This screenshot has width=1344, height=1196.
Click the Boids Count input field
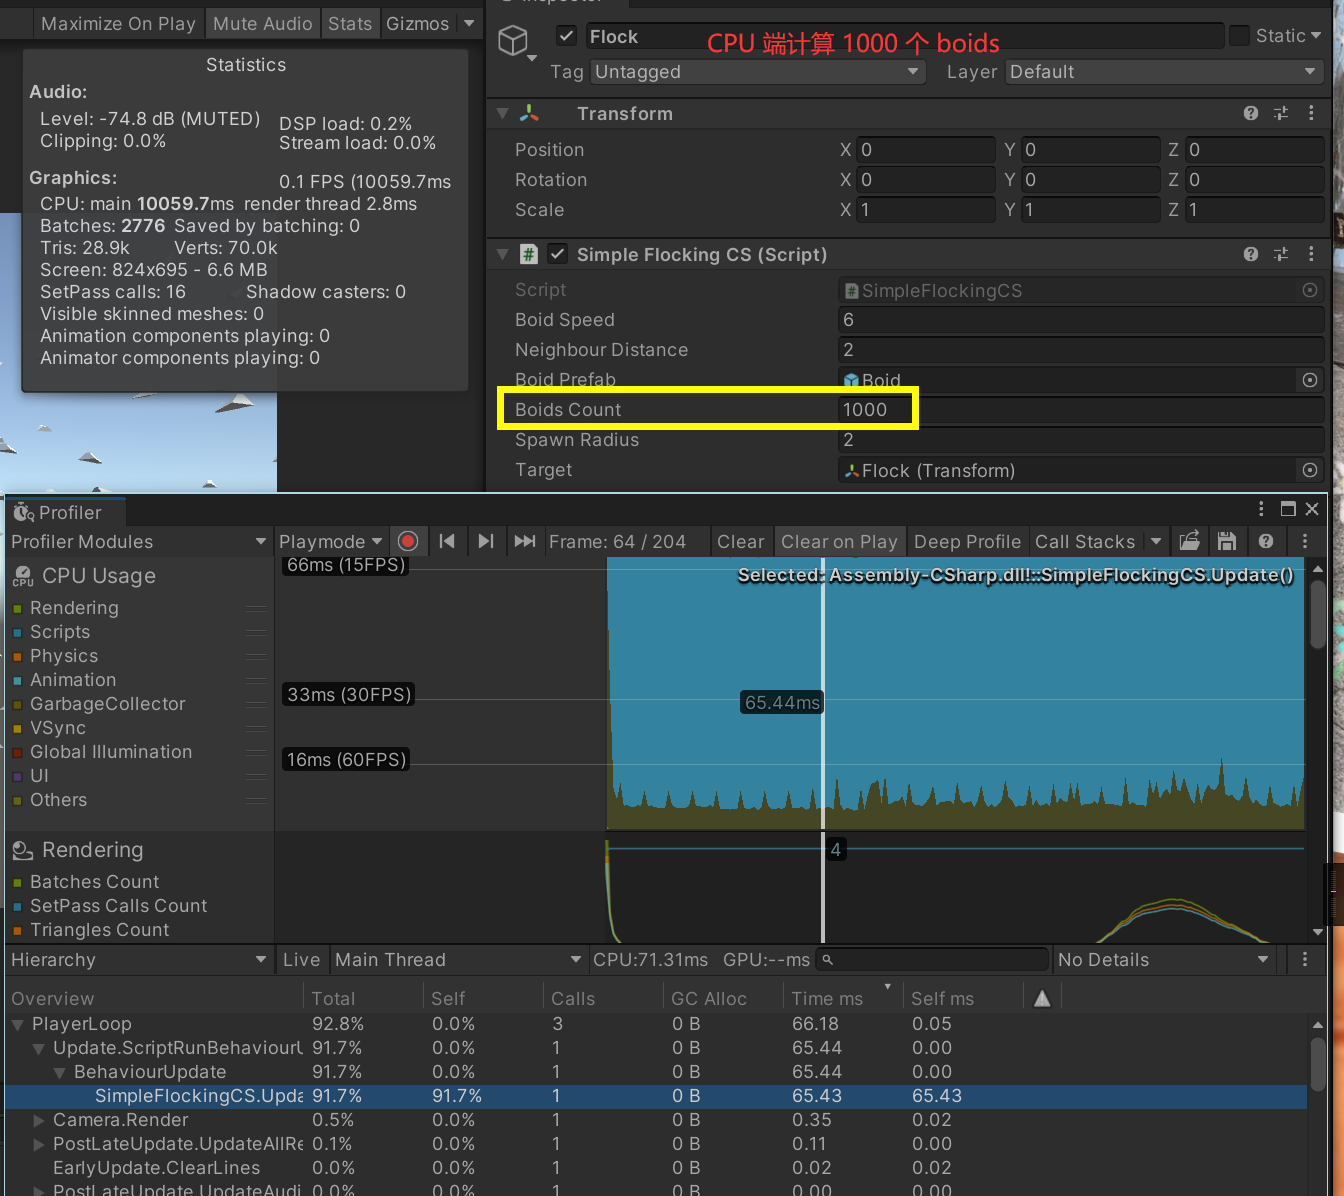coord(1081,409)
